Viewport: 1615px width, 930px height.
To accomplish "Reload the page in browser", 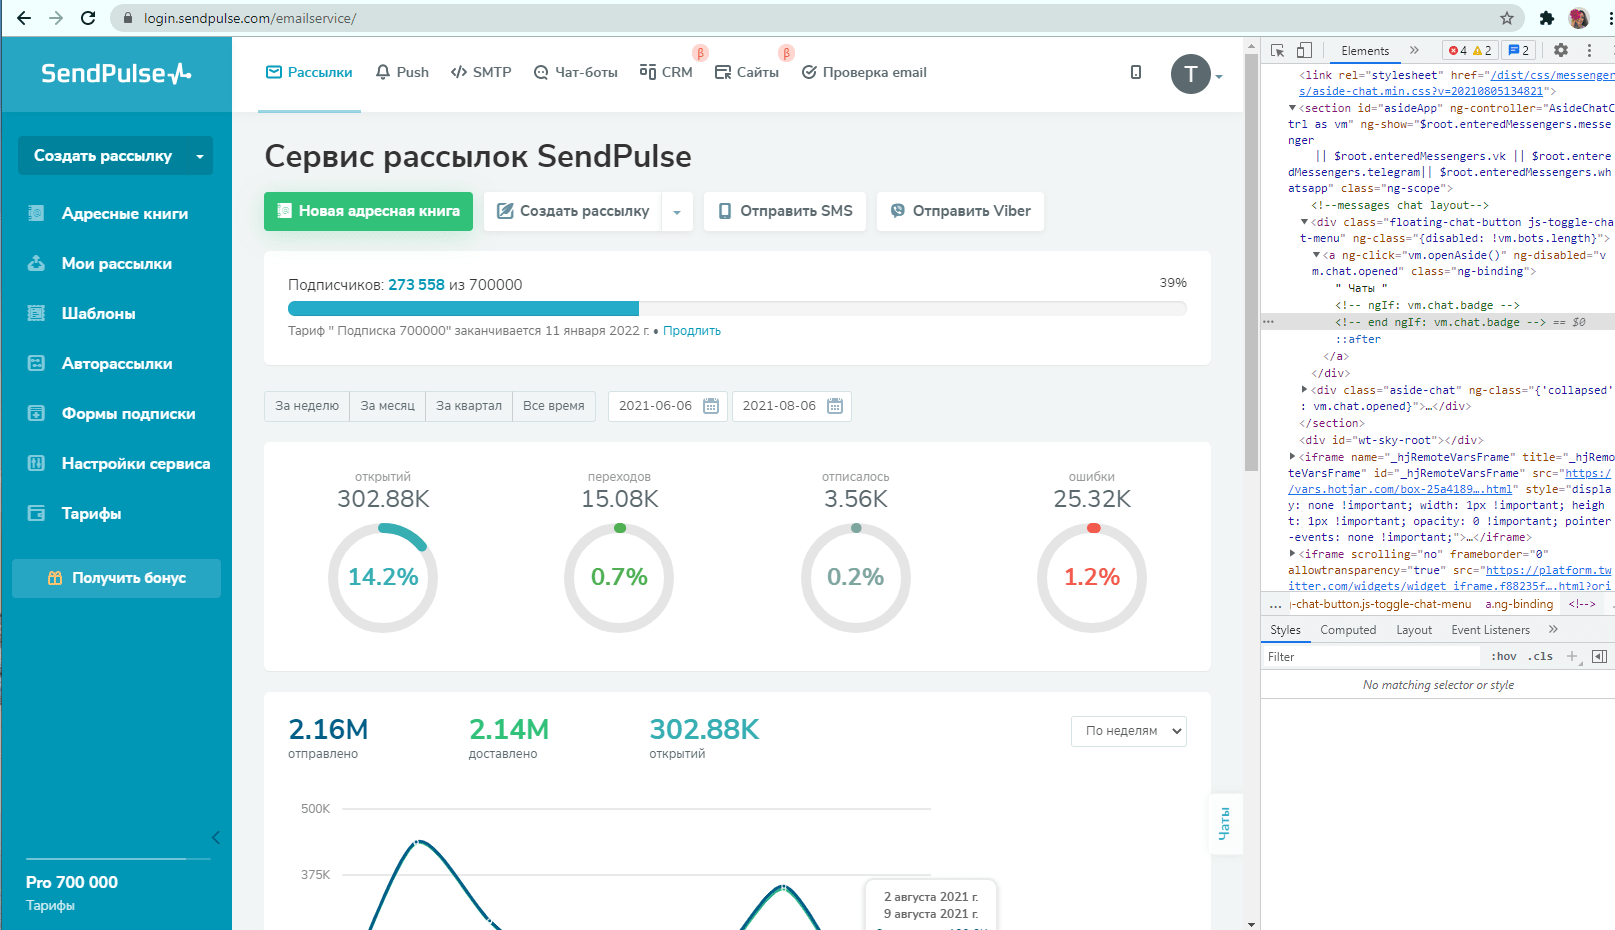I will [x=88, y=18].
